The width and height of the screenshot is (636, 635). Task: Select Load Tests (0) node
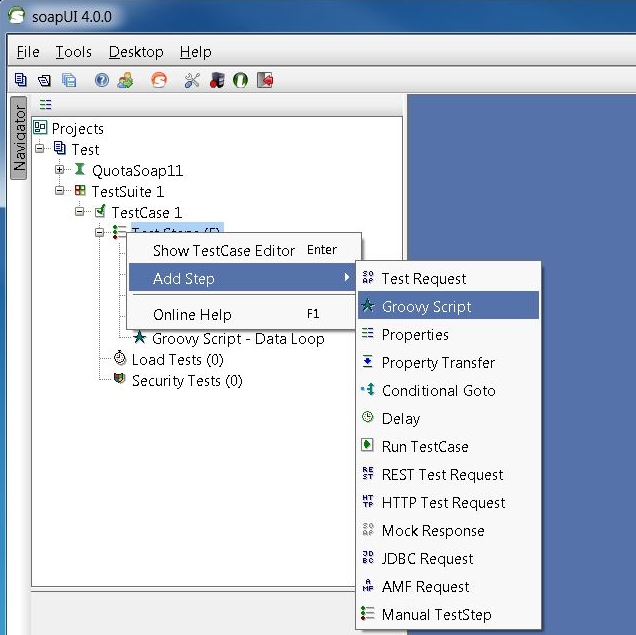click(177, 360)
